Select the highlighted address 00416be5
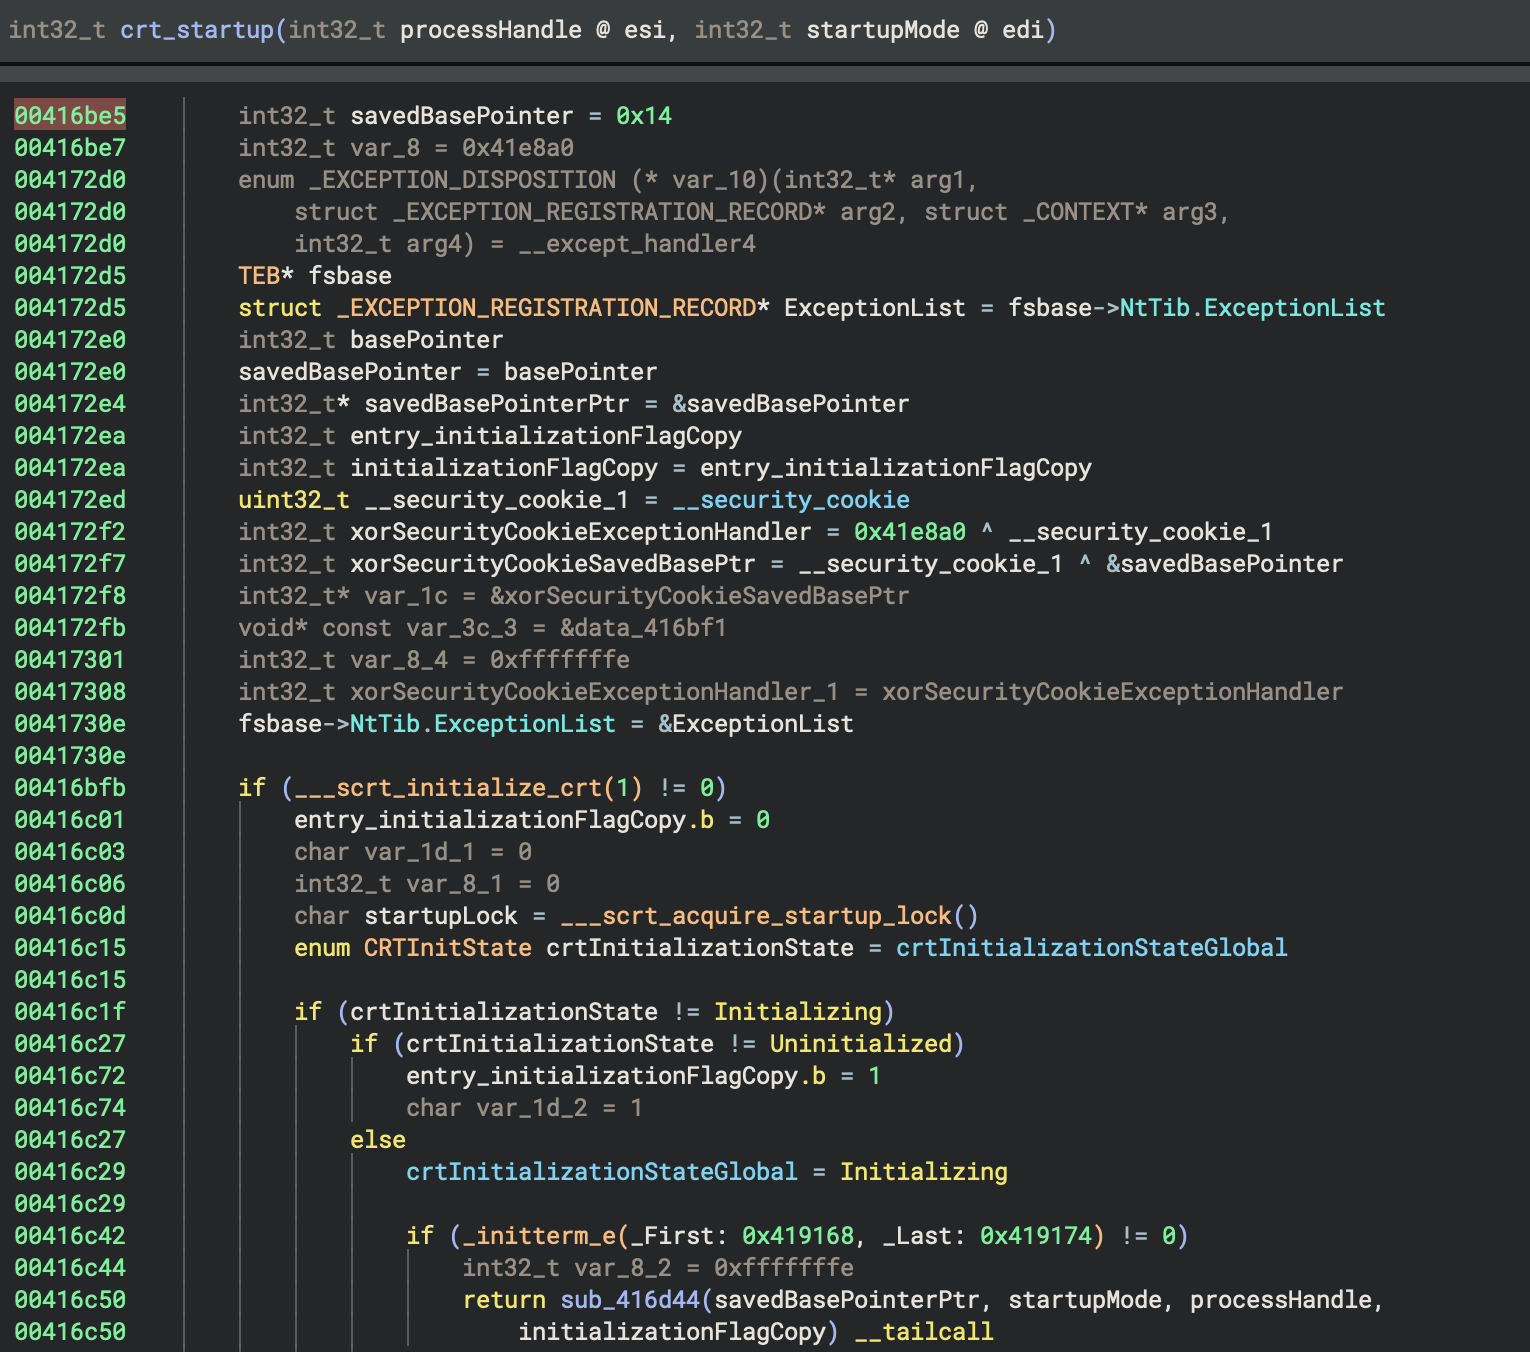This screenshot has width=1530, height=1352. tap(70, 116)
